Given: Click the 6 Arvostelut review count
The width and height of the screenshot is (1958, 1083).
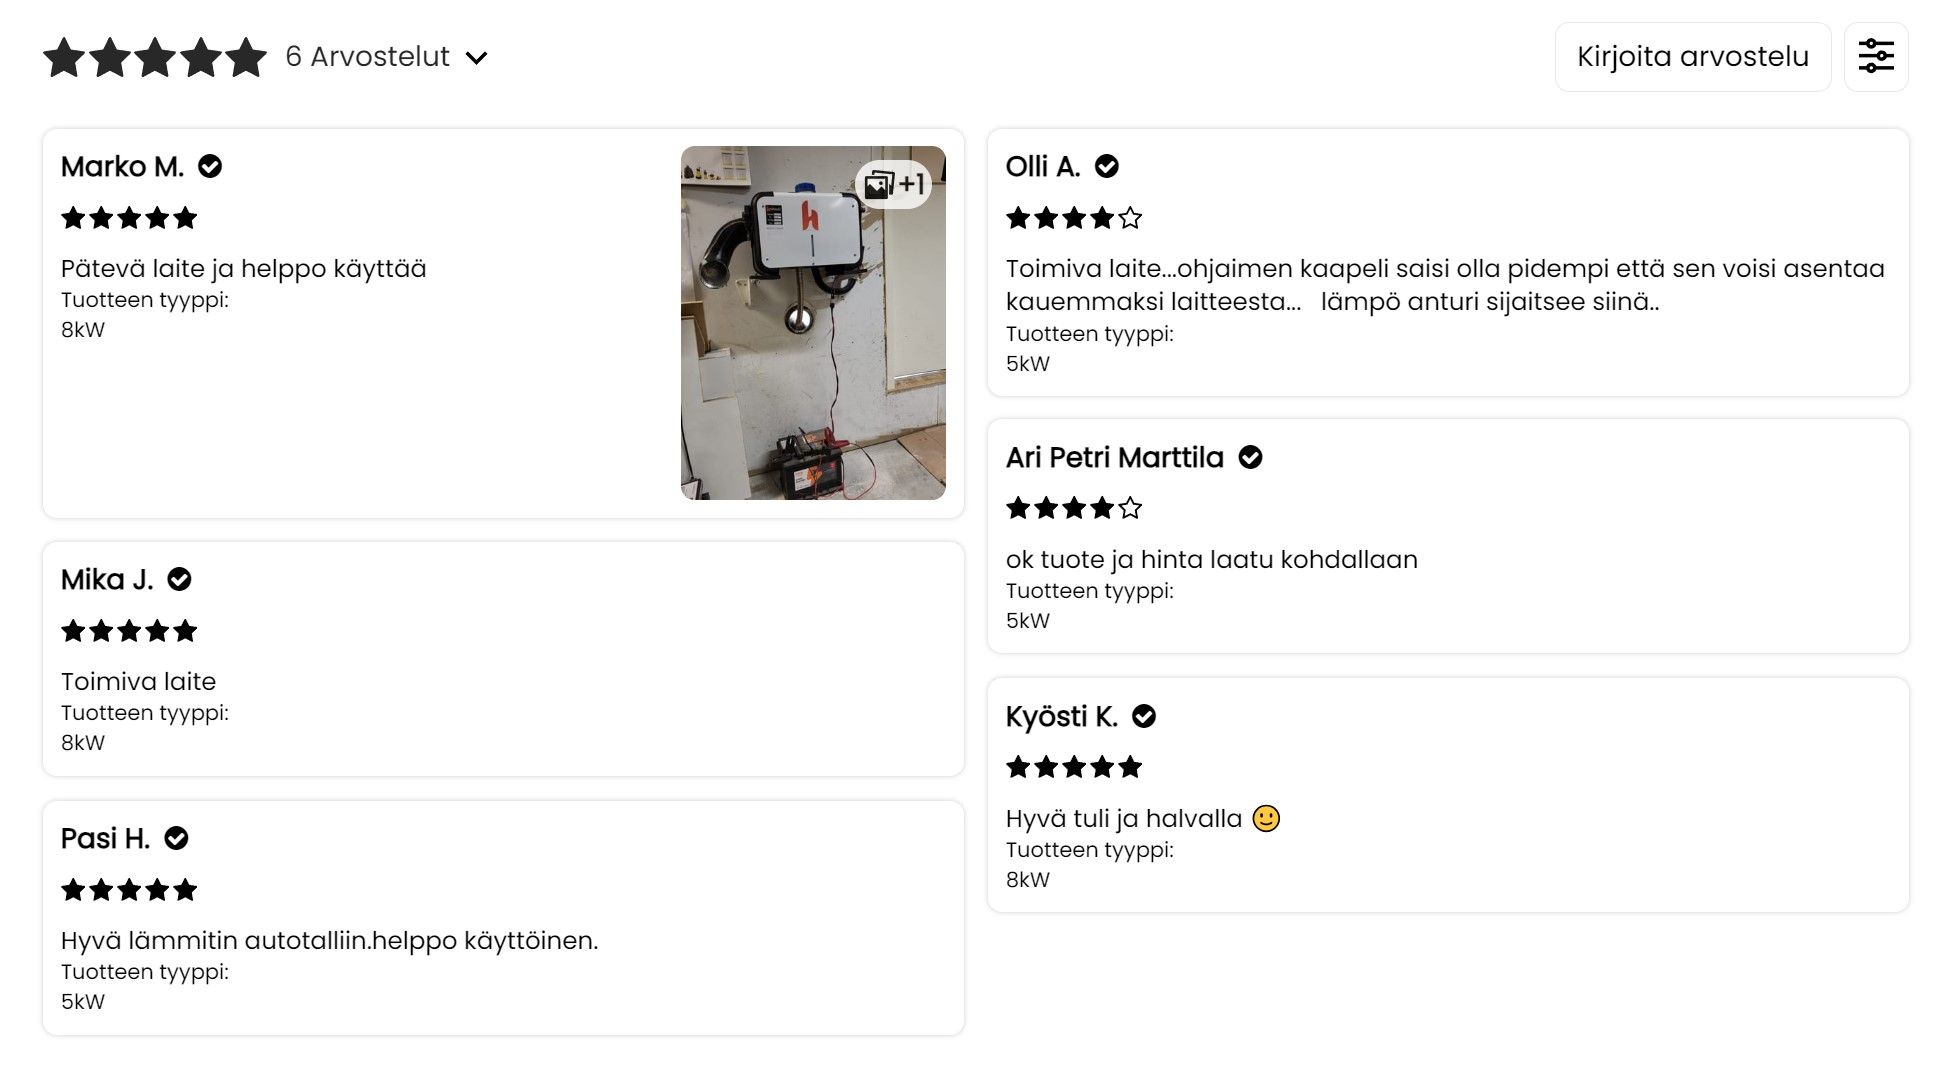Looking at the screenshot, I should 367,57.
